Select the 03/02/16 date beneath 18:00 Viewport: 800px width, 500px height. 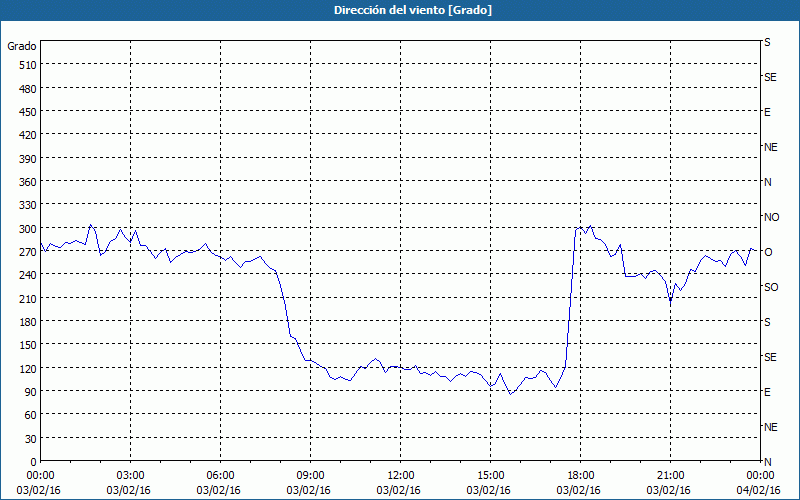click(x=579, y=490)
